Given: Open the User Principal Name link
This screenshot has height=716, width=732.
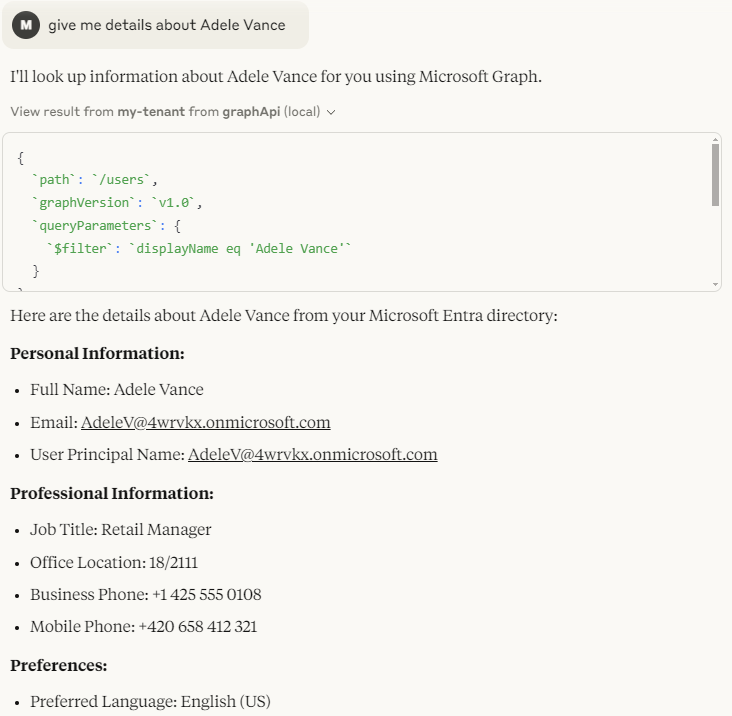Looking at the screenshot, I should (x=312, y=454).
